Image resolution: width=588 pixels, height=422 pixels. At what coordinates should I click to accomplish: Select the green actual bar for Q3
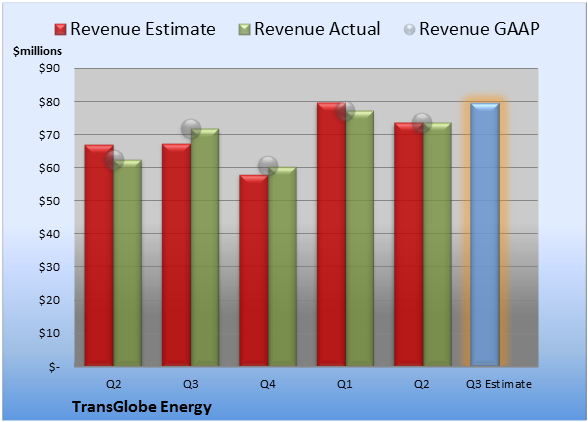[x=205, y=247]
